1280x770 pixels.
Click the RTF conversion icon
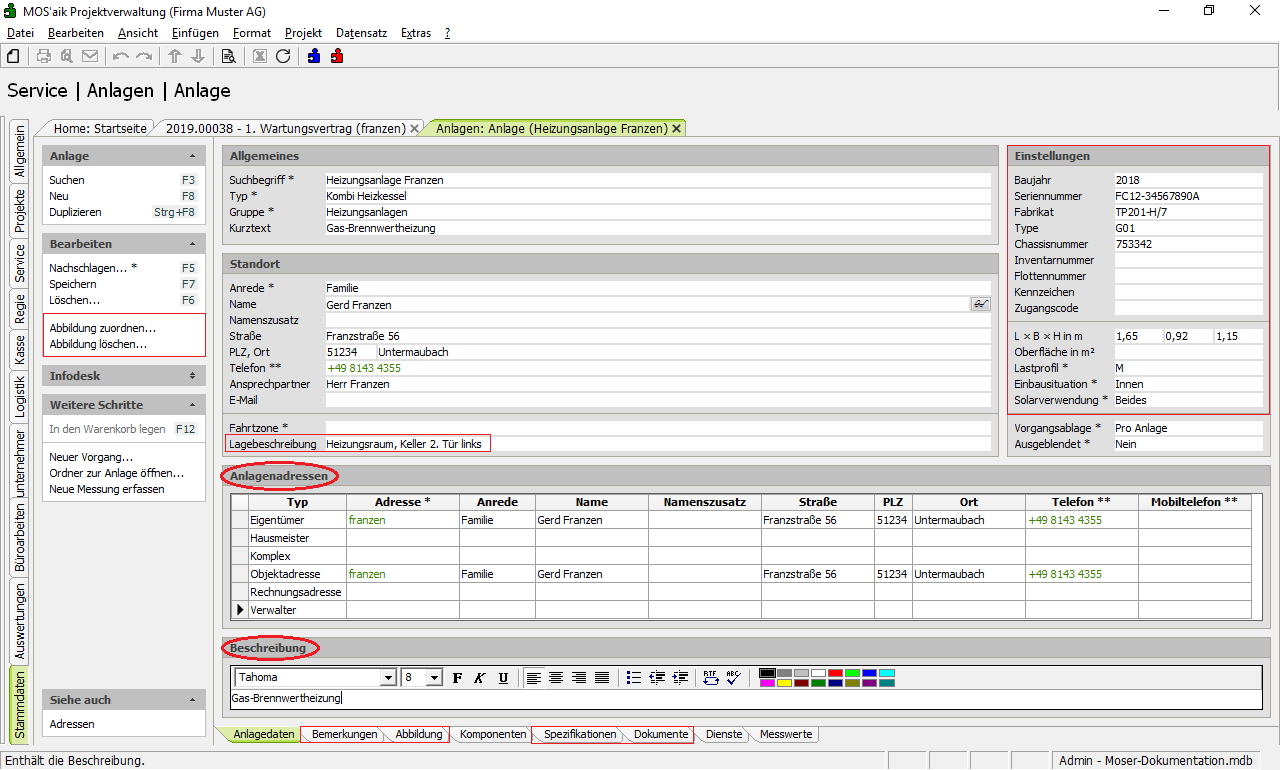pos(711,677)
